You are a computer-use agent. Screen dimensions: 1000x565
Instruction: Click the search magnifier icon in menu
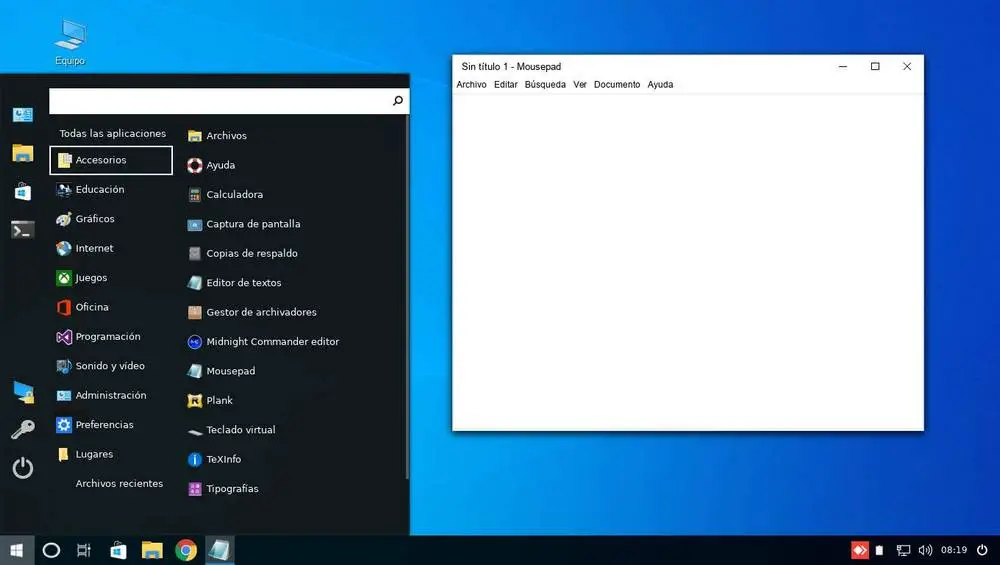pos(398,101)
